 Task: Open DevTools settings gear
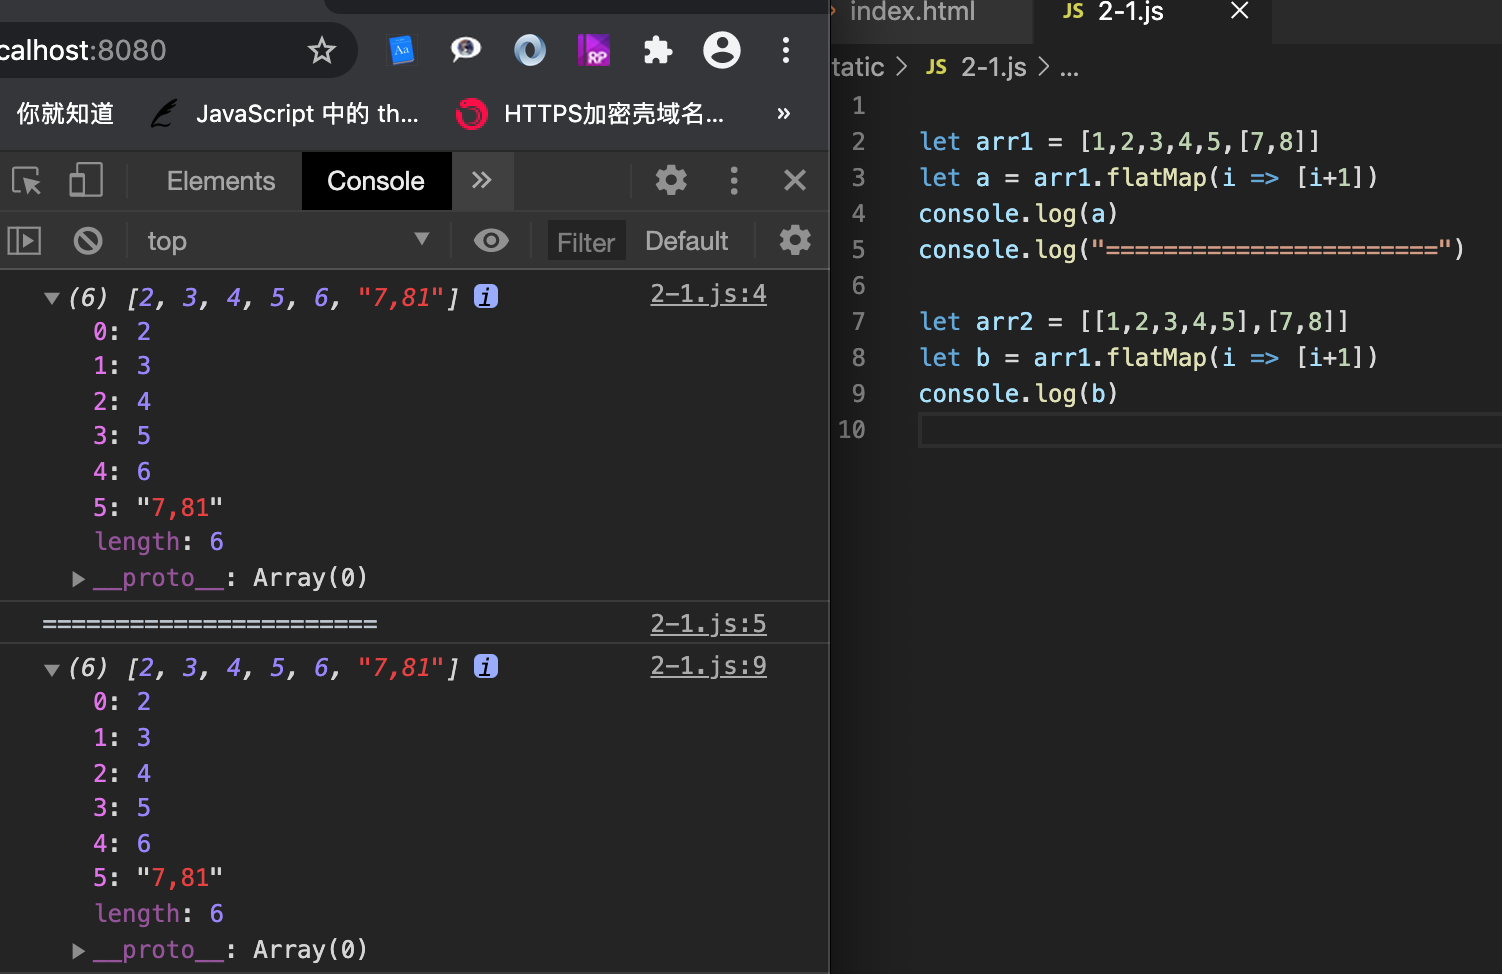point(671,180)
